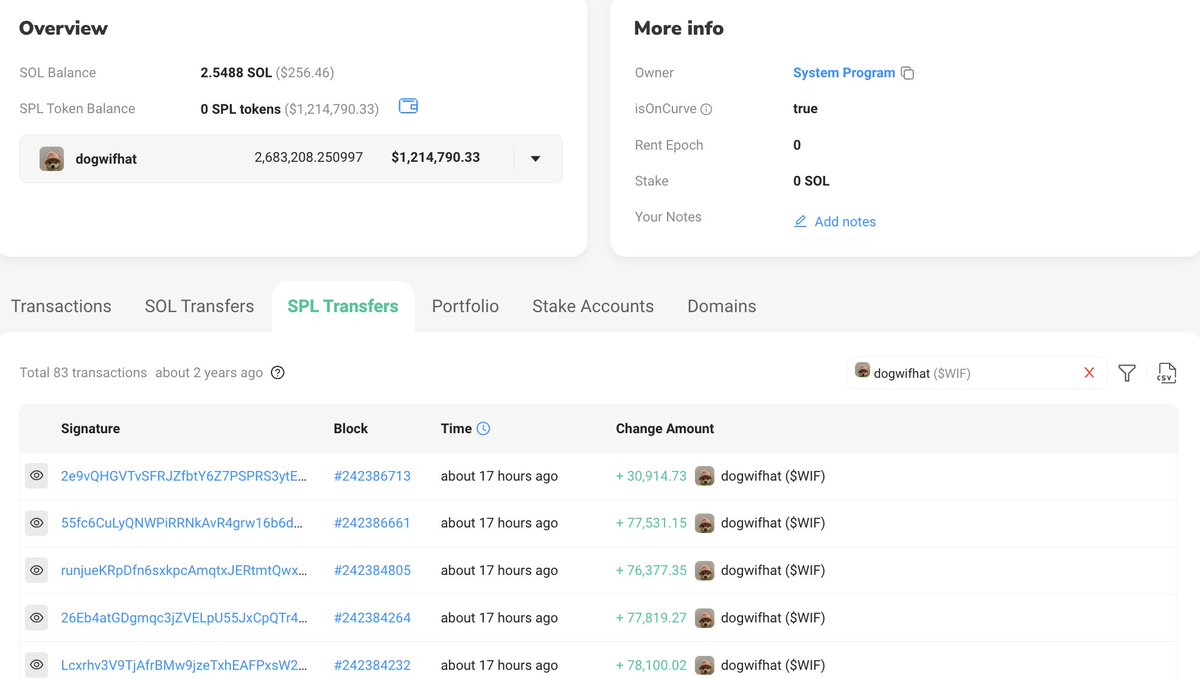The image size is (1200, 679).
Task: Click the 2,683,208.250997 token amount
Action: (x=308, y=158)
